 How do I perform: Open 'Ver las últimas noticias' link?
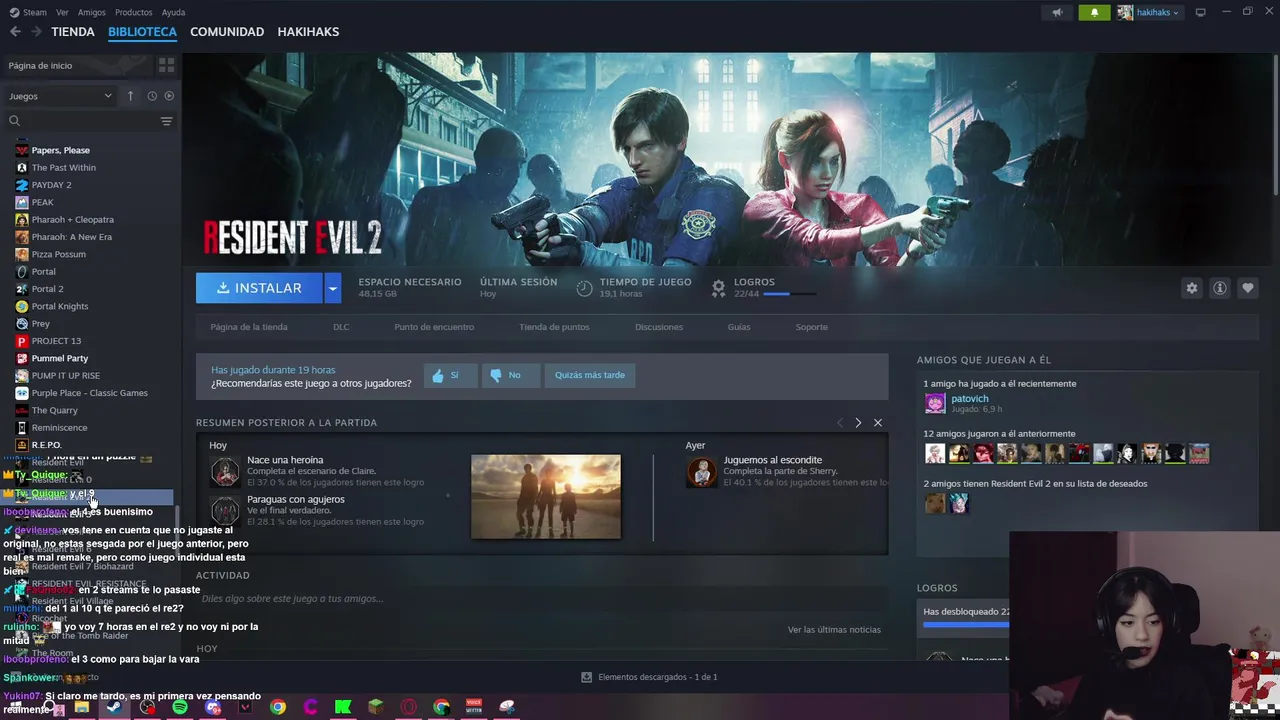pos(834,630)
